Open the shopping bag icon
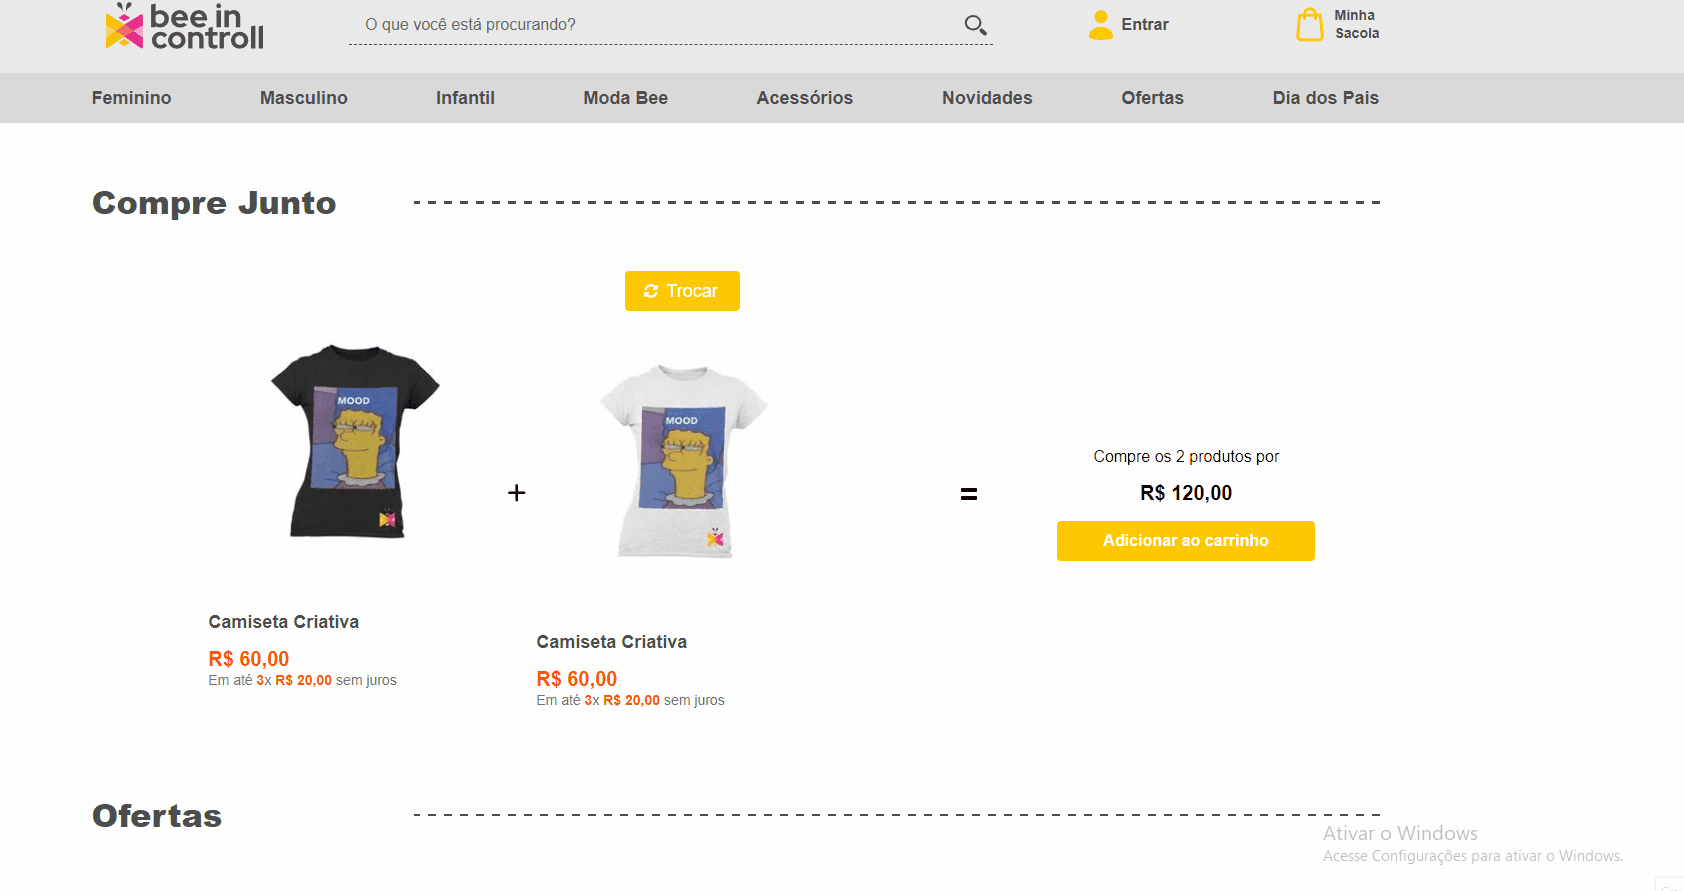 pos(1309,25)
